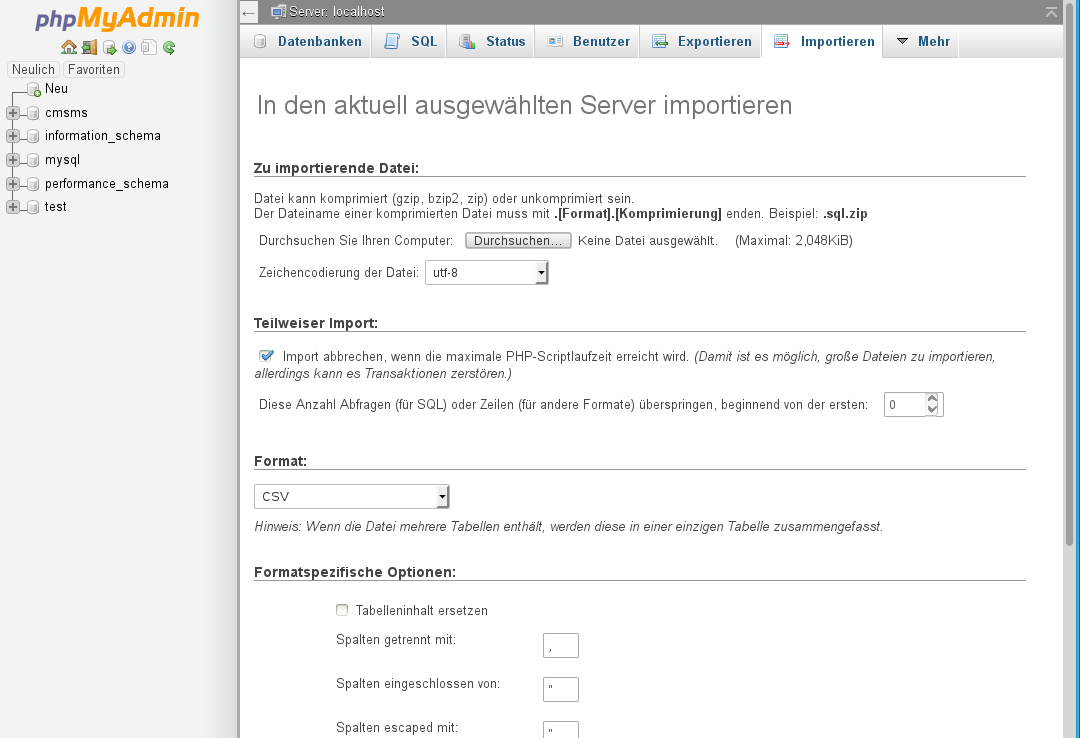The height and width of the screenshot is (738, 1080).
Task: Click the collapse page header icon at top right
Action: pyautogui.click(x=1051, y=12)
